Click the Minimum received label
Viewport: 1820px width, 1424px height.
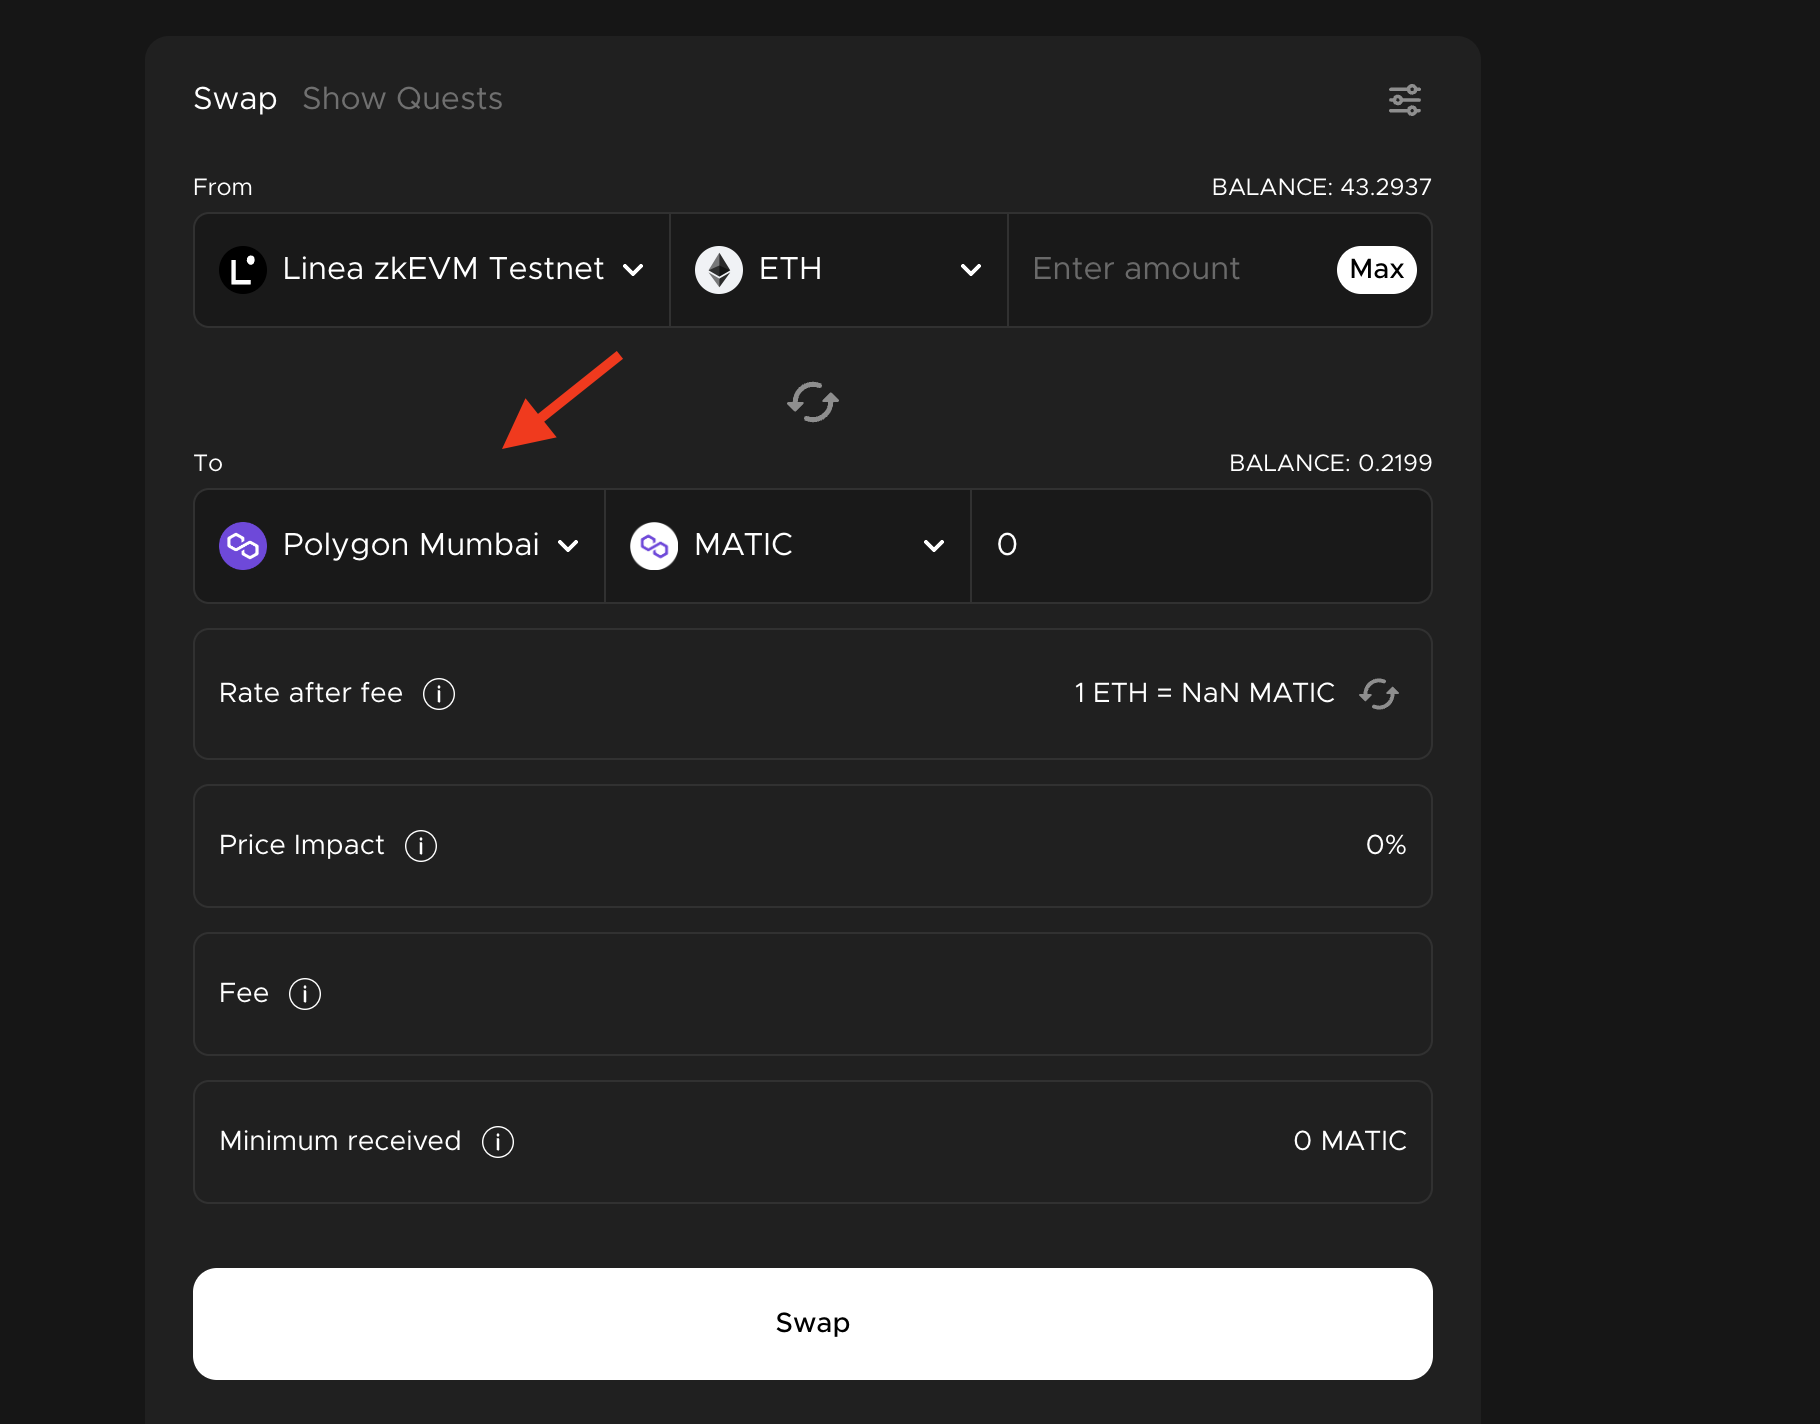340,1141
